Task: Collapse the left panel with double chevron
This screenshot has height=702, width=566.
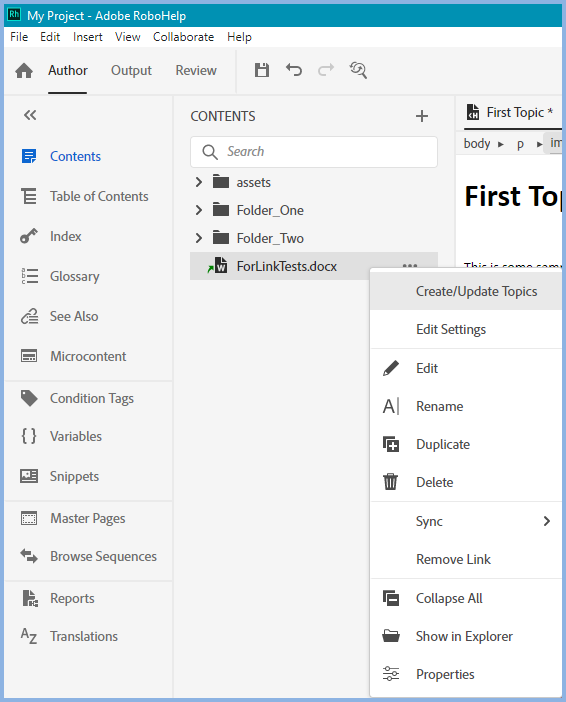Action: coord(30,116)
